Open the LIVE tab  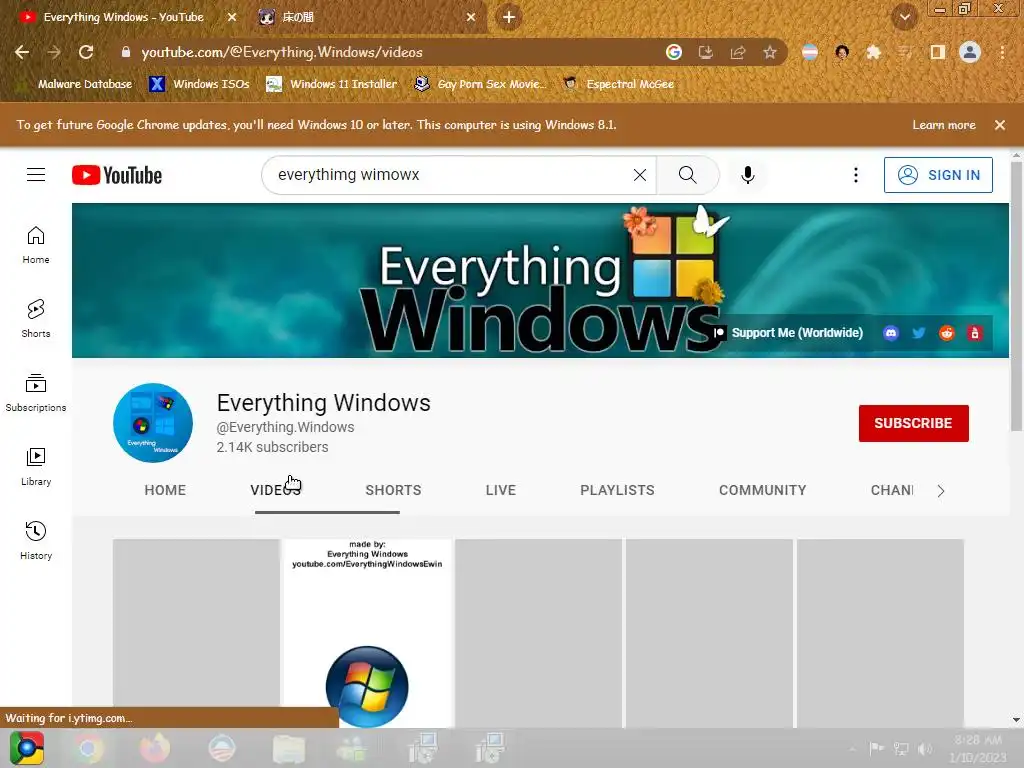coord(501,490)
